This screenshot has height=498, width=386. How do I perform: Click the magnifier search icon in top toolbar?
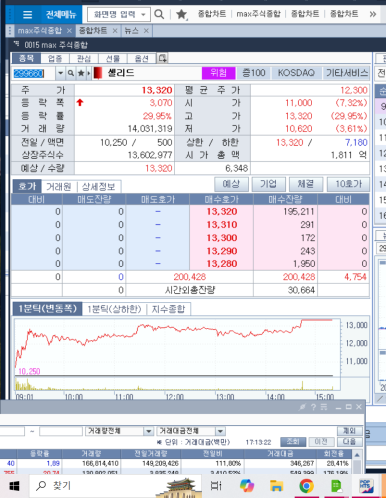point(159,14)
